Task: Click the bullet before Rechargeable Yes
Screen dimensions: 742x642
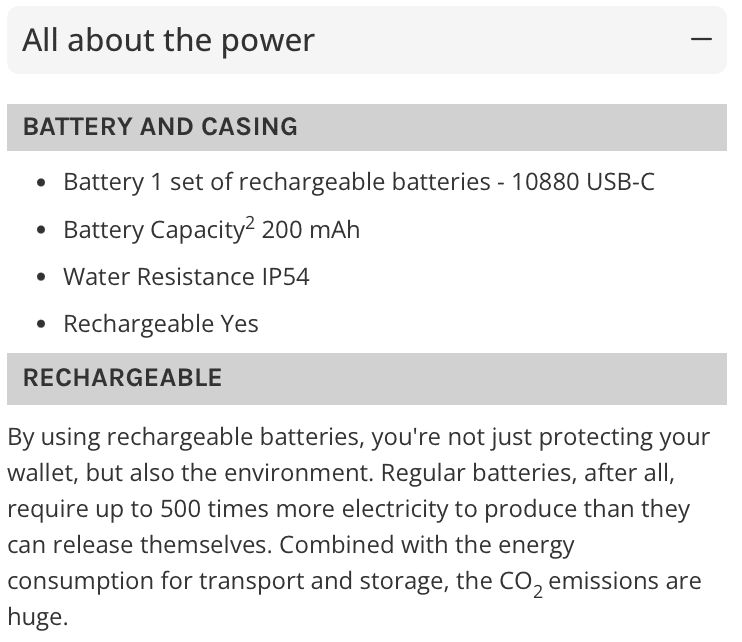Action: click(41, 325)
